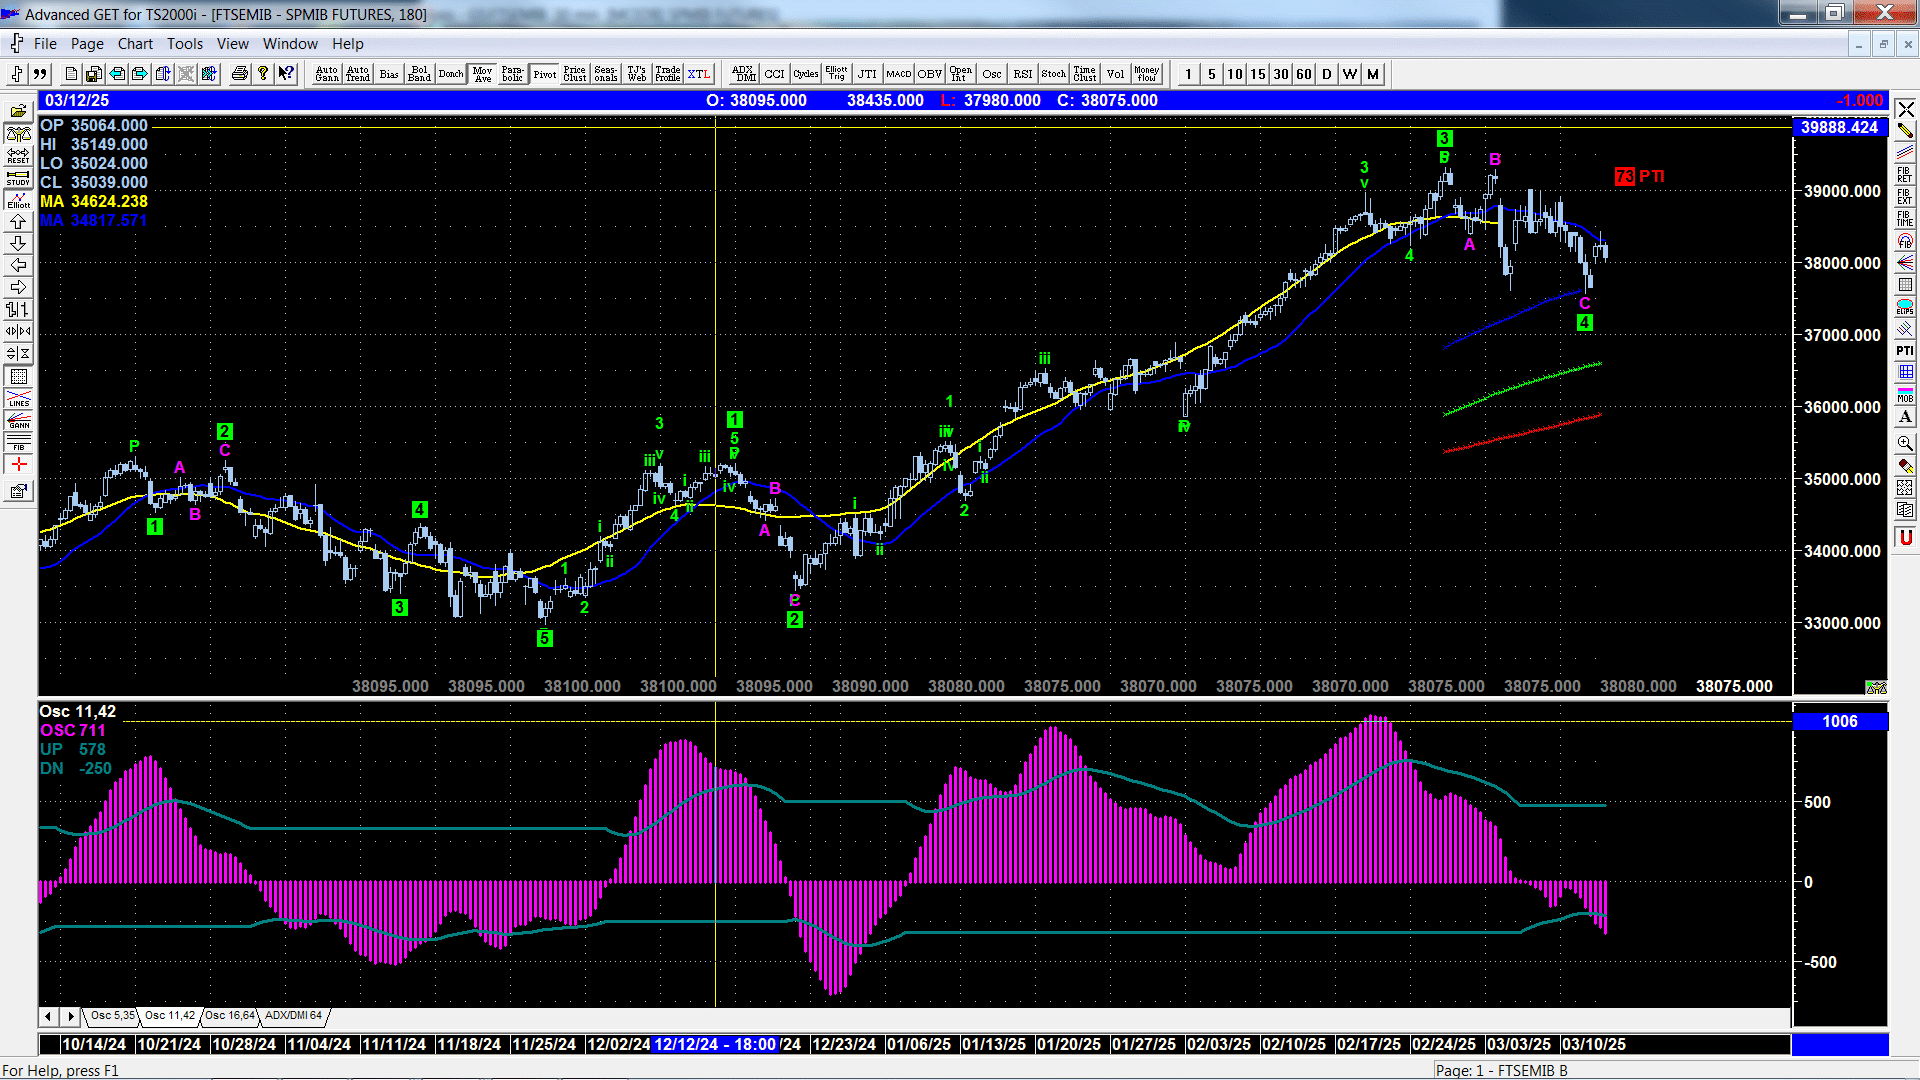Toggle the Elliott Trig indicator button
This screenshot has width=1920, height=1080.
tap(836, 74)
